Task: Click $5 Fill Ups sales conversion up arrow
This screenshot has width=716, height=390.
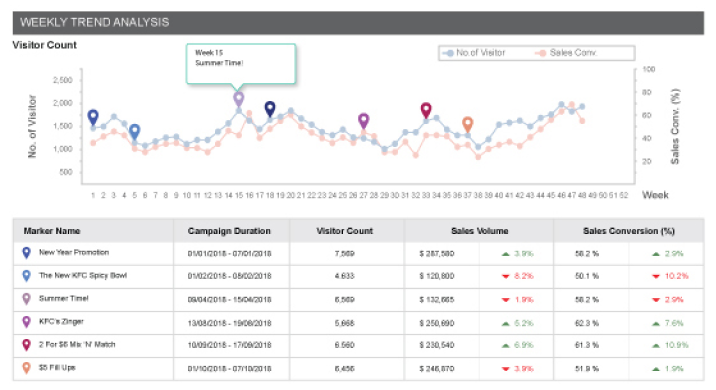Action: coord(656,369)
